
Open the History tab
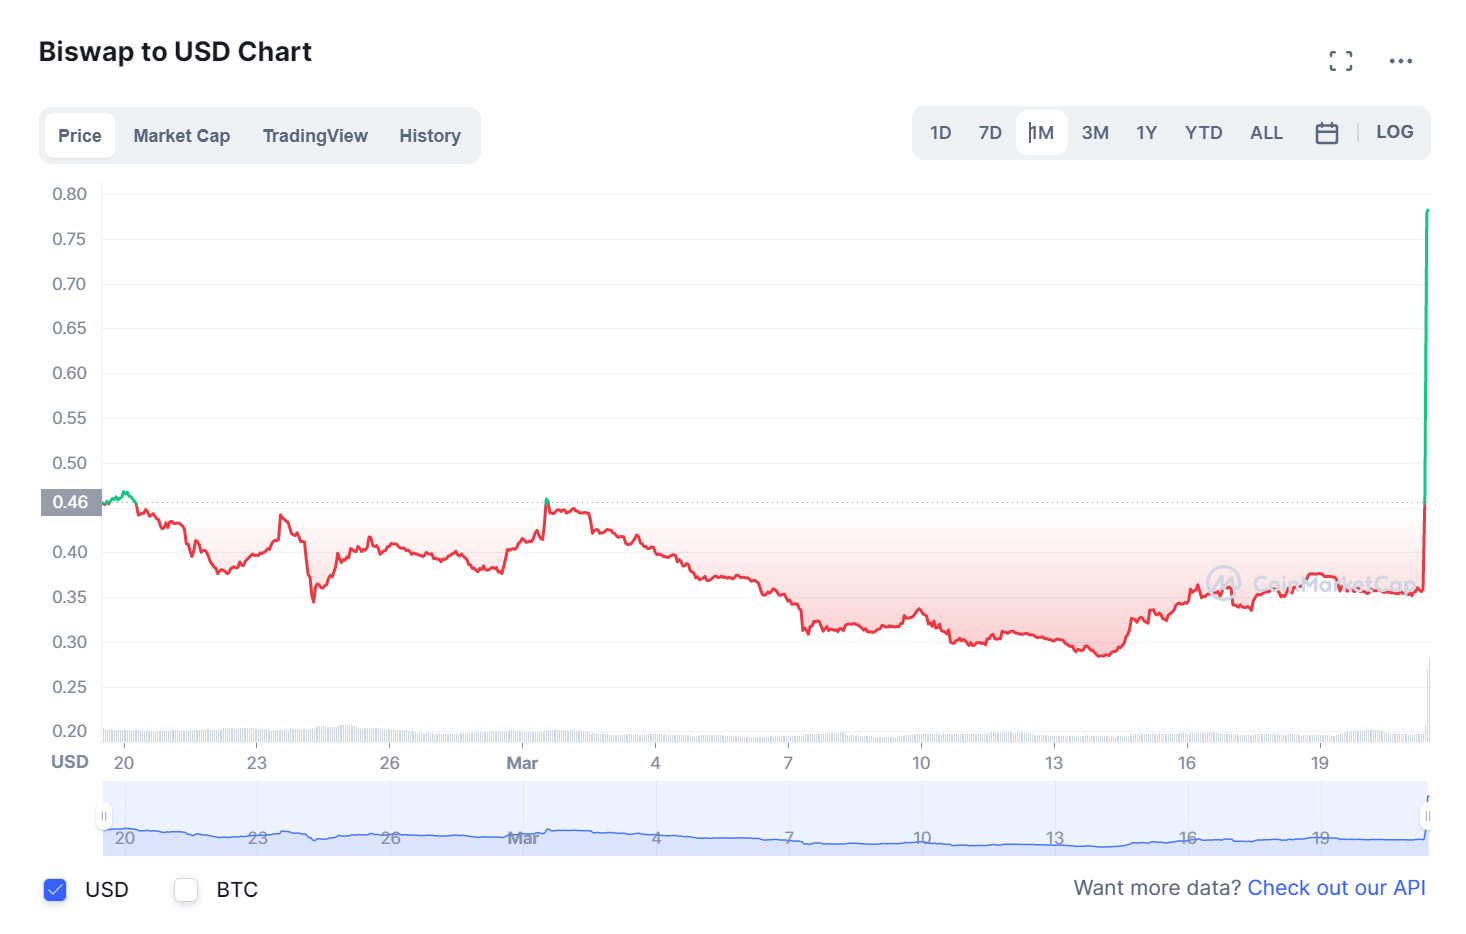430,135
